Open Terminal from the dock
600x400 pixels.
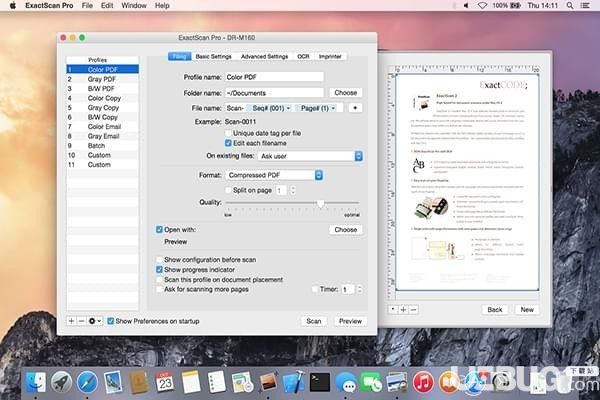320,382
